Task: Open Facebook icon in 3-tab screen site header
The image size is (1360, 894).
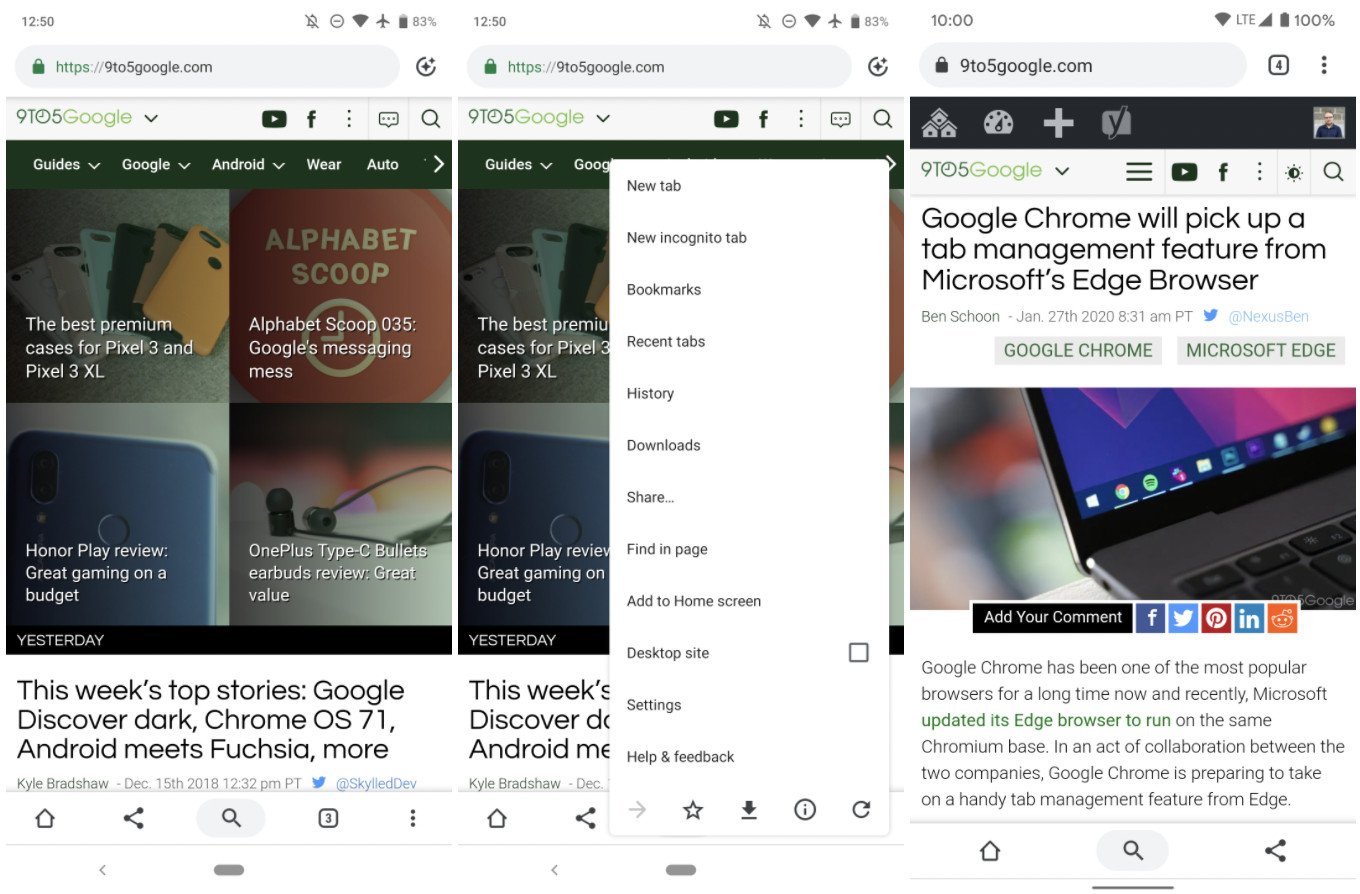Action: [311, 119]
